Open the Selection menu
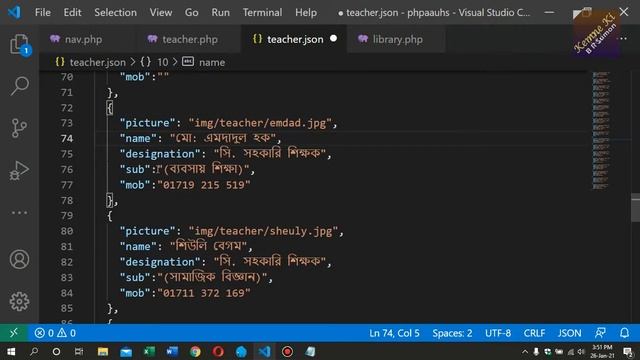 click(116, 13)
